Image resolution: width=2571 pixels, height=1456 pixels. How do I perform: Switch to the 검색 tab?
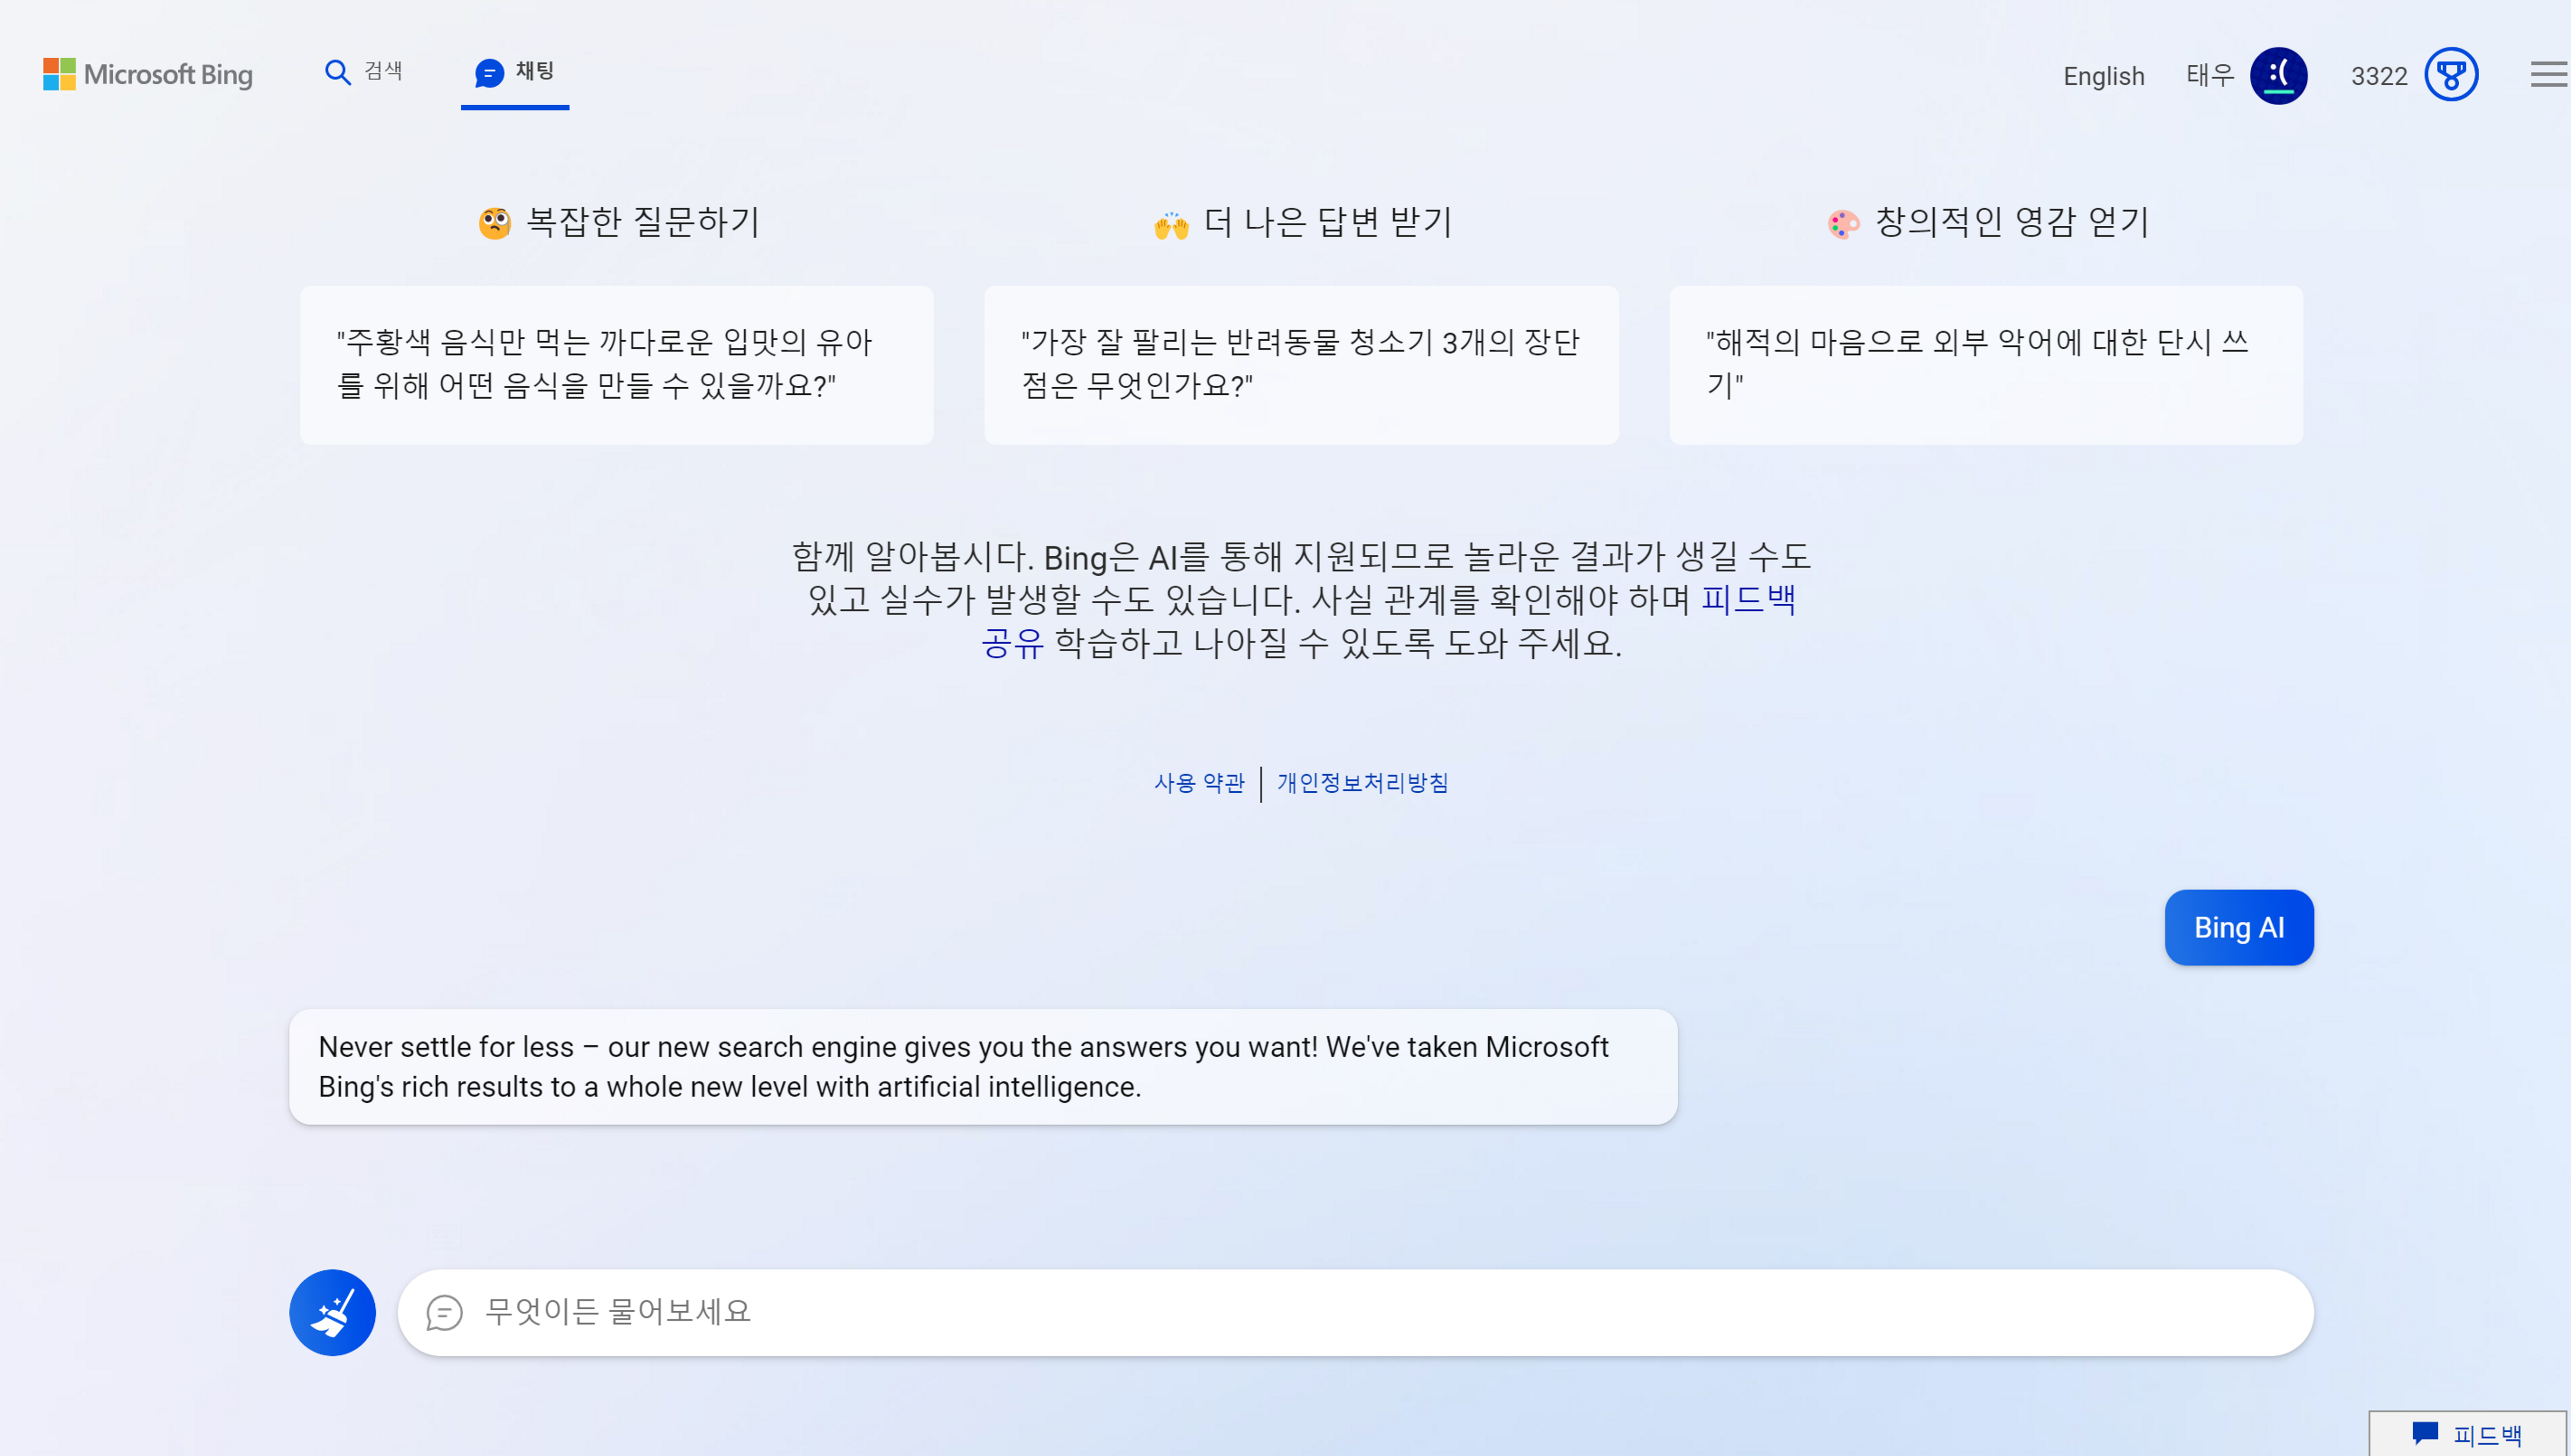pyautogui.click(x=383, y=72)
